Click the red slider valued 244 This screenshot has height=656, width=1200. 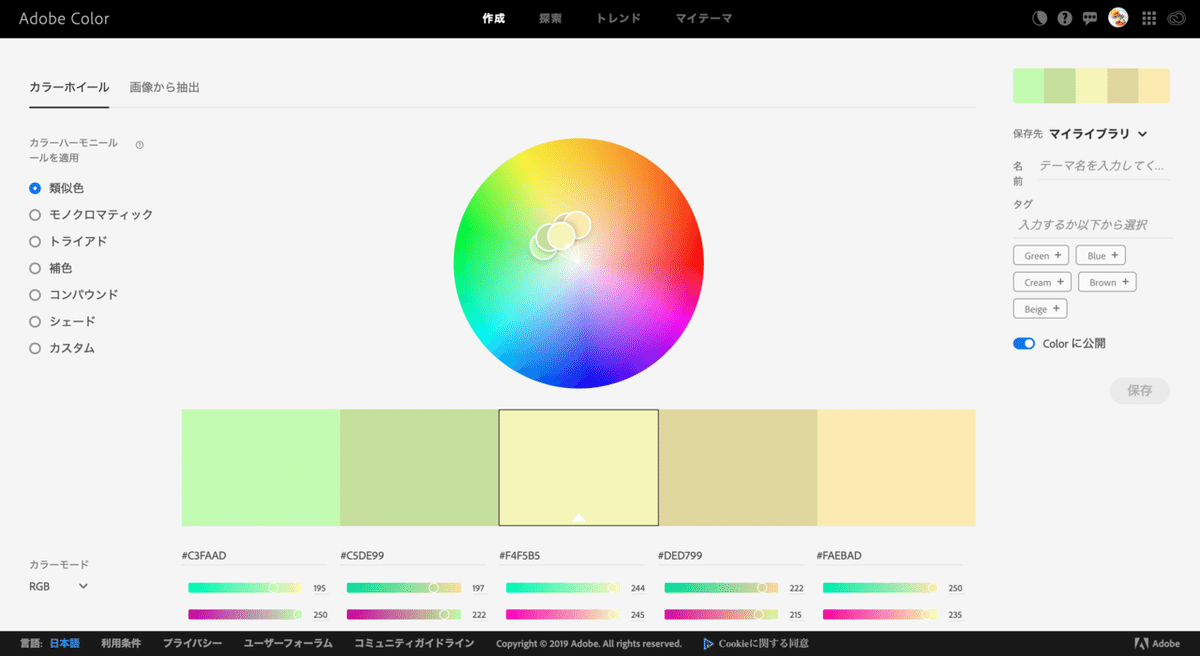tap(562, 588)
